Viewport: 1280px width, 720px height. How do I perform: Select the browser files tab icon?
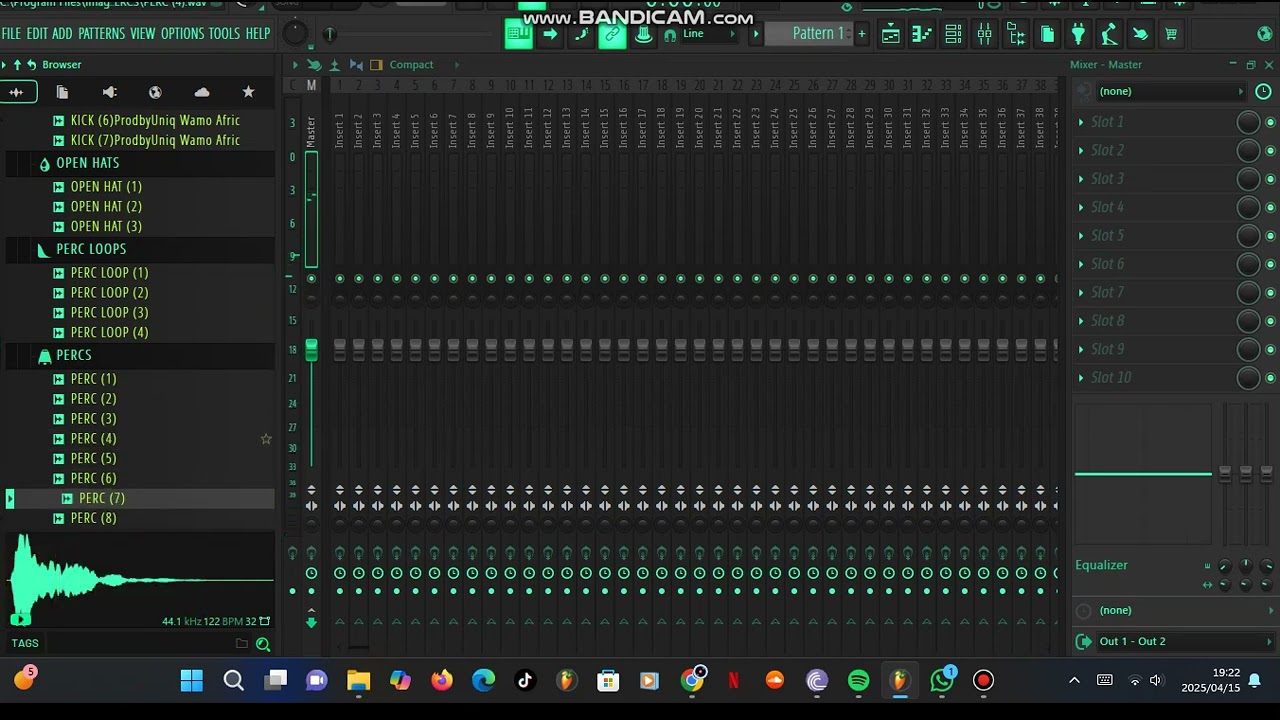(x=62, y=92)
